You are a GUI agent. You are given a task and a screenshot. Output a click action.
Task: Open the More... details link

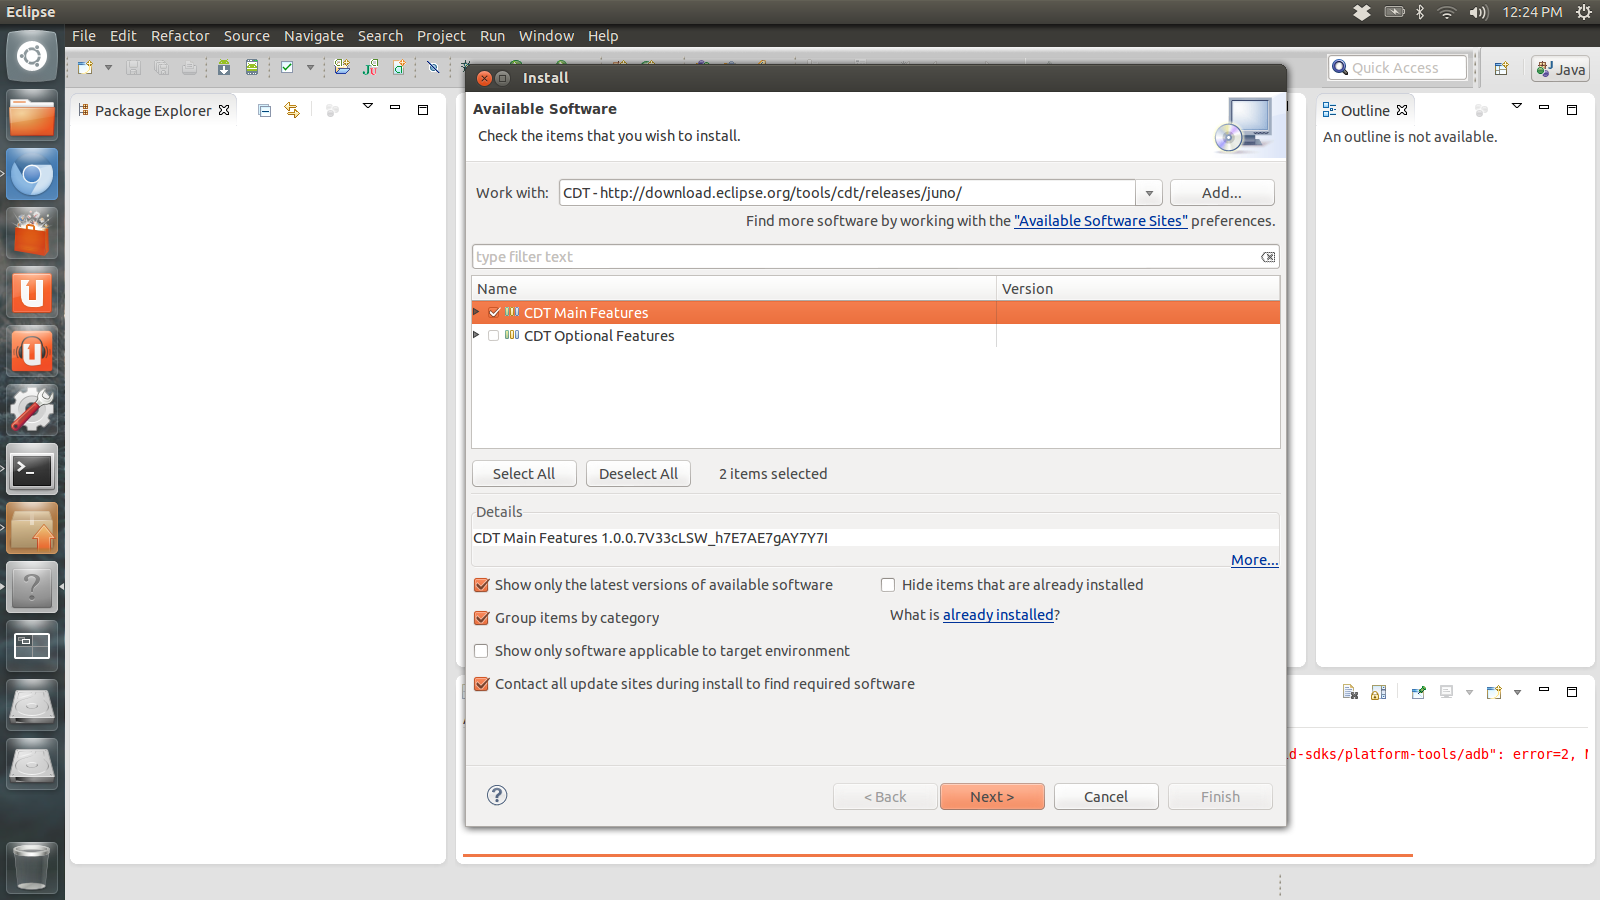(x=1254, y=560)
